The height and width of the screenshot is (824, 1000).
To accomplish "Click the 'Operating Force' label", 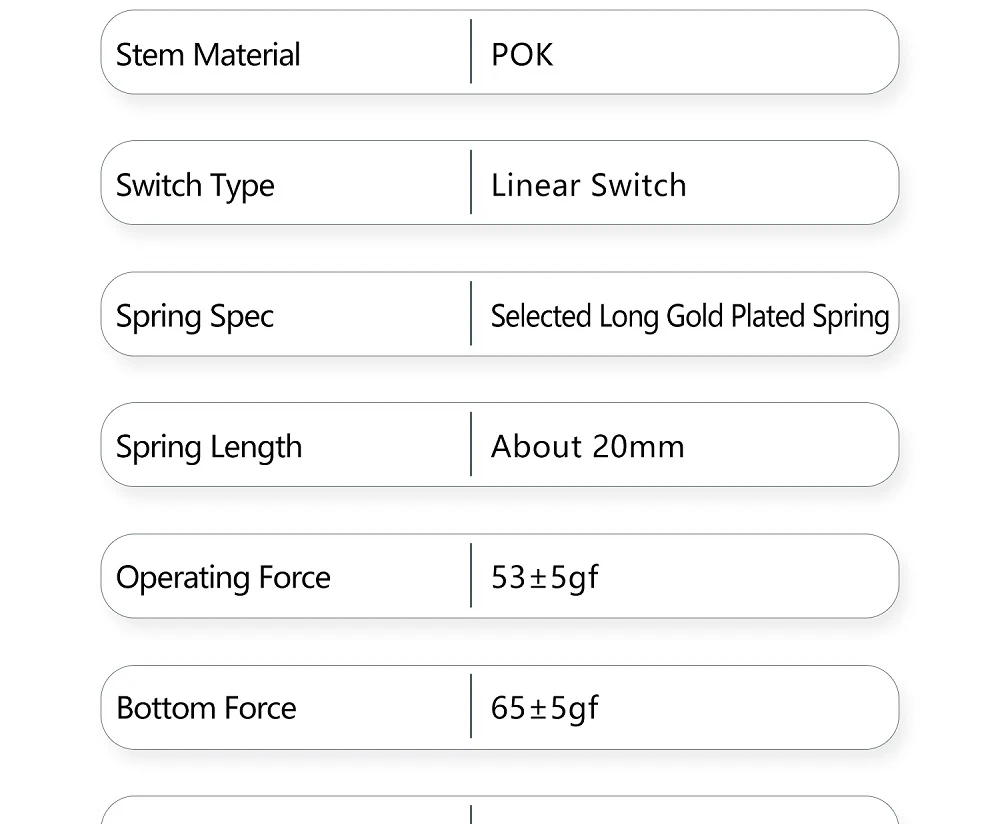I will point(223,578).
